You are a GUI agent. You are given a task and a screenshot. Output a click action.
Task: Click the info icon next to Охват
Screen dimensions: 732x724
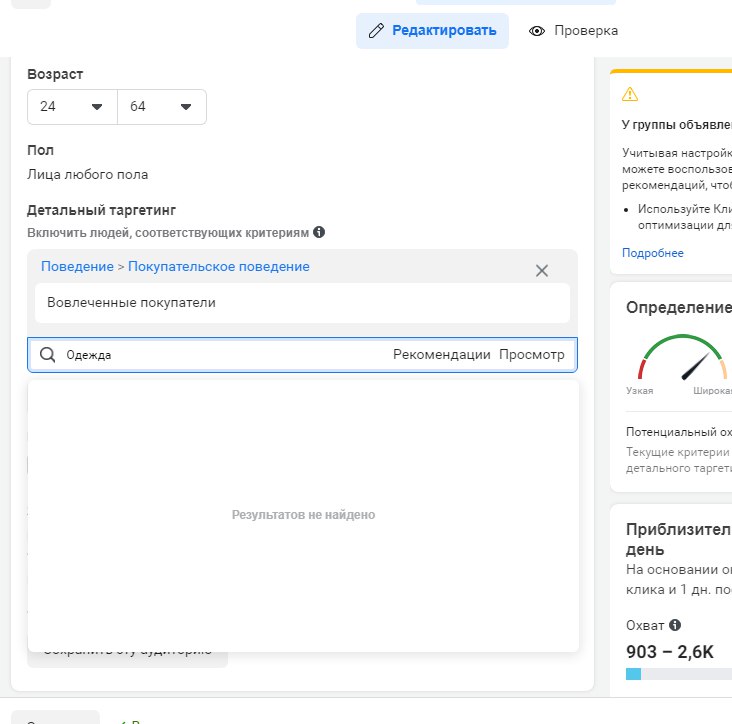click(675, 625)
